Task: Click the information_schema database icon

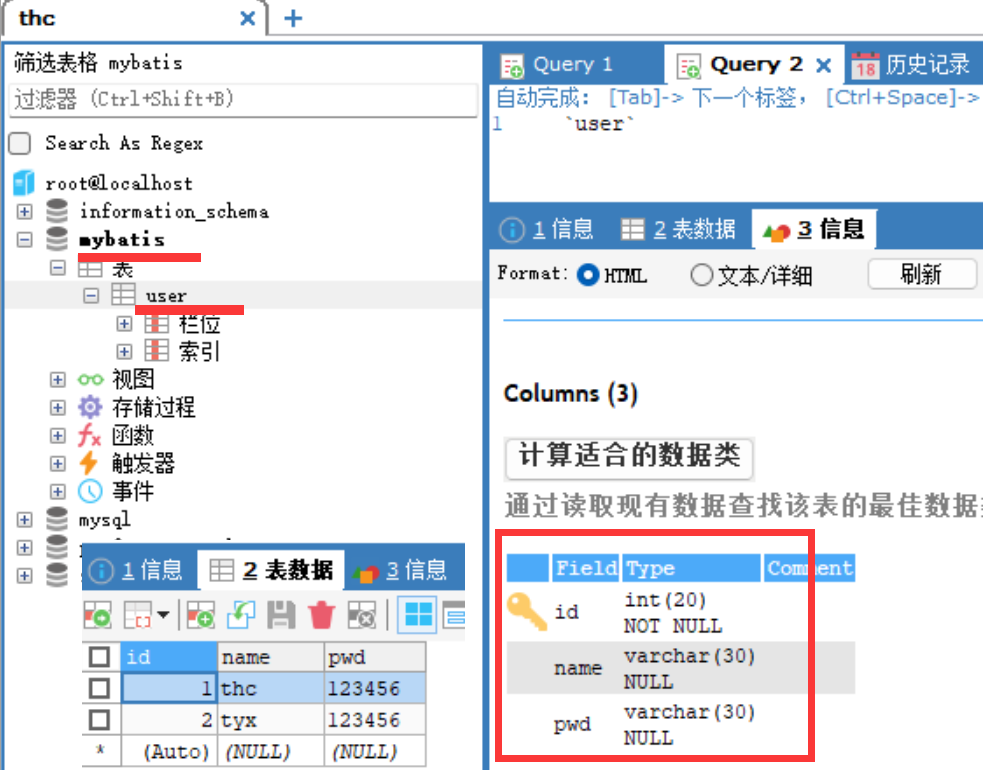Action: tap(57, 211)
